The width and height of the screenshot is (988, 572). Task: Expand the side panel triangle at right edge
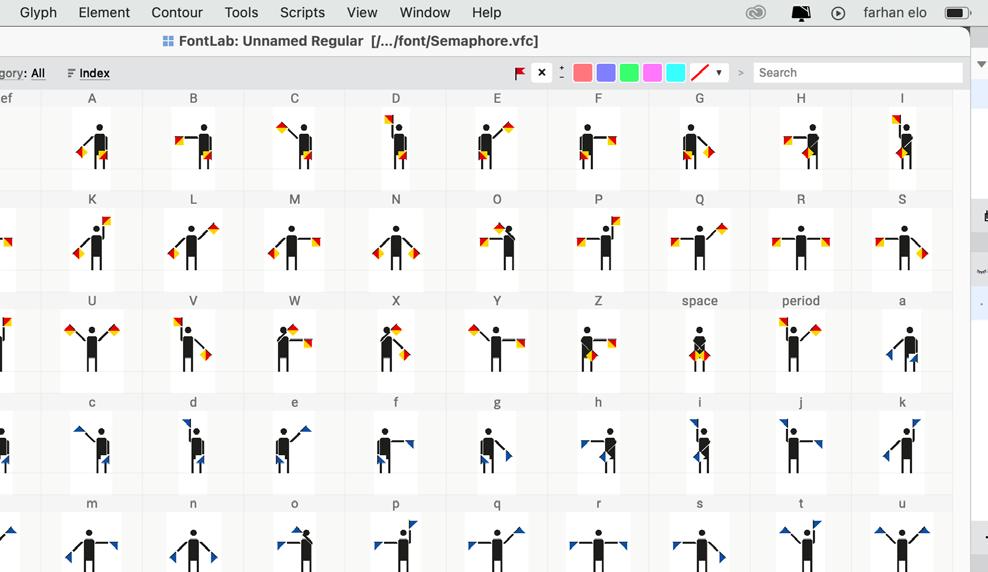pos(981,64)
